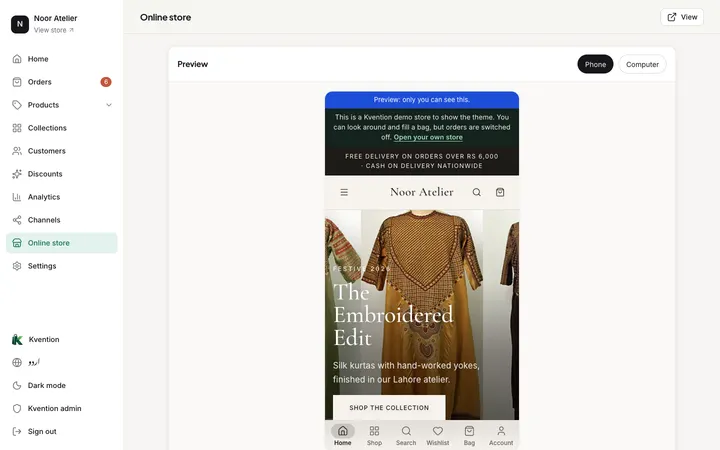Open the Orders page
This screenshot has height=450, width=720.
(62, 82)
